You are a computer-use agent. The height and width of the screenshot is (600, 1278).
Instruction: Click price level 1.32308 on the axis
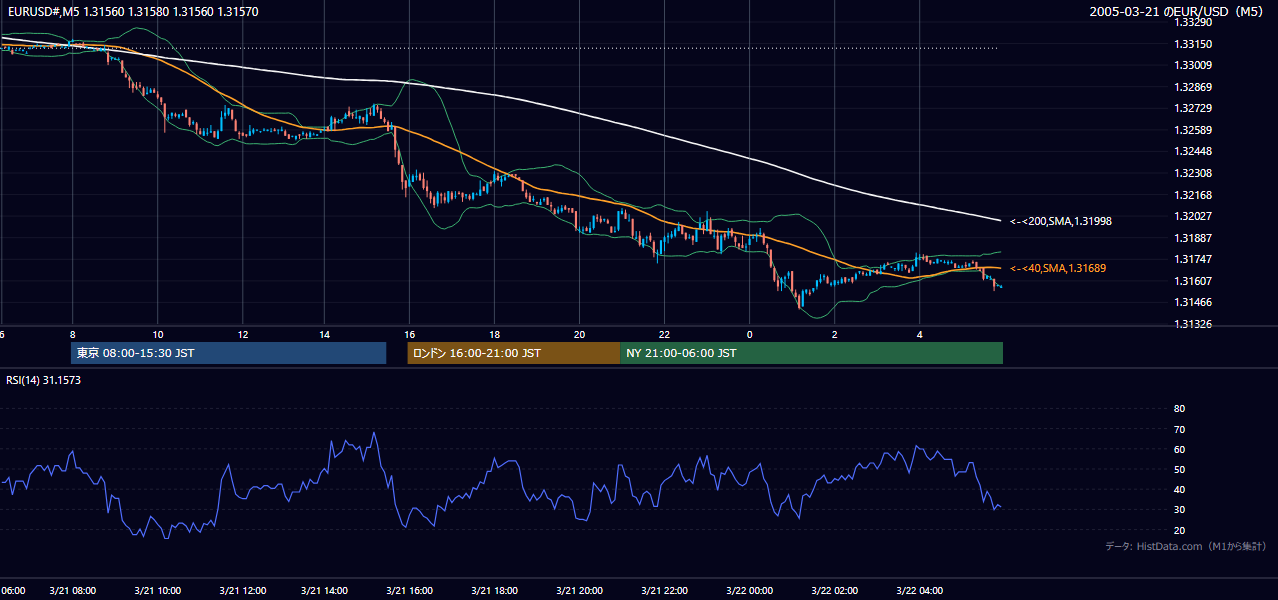coord(1193,173)
